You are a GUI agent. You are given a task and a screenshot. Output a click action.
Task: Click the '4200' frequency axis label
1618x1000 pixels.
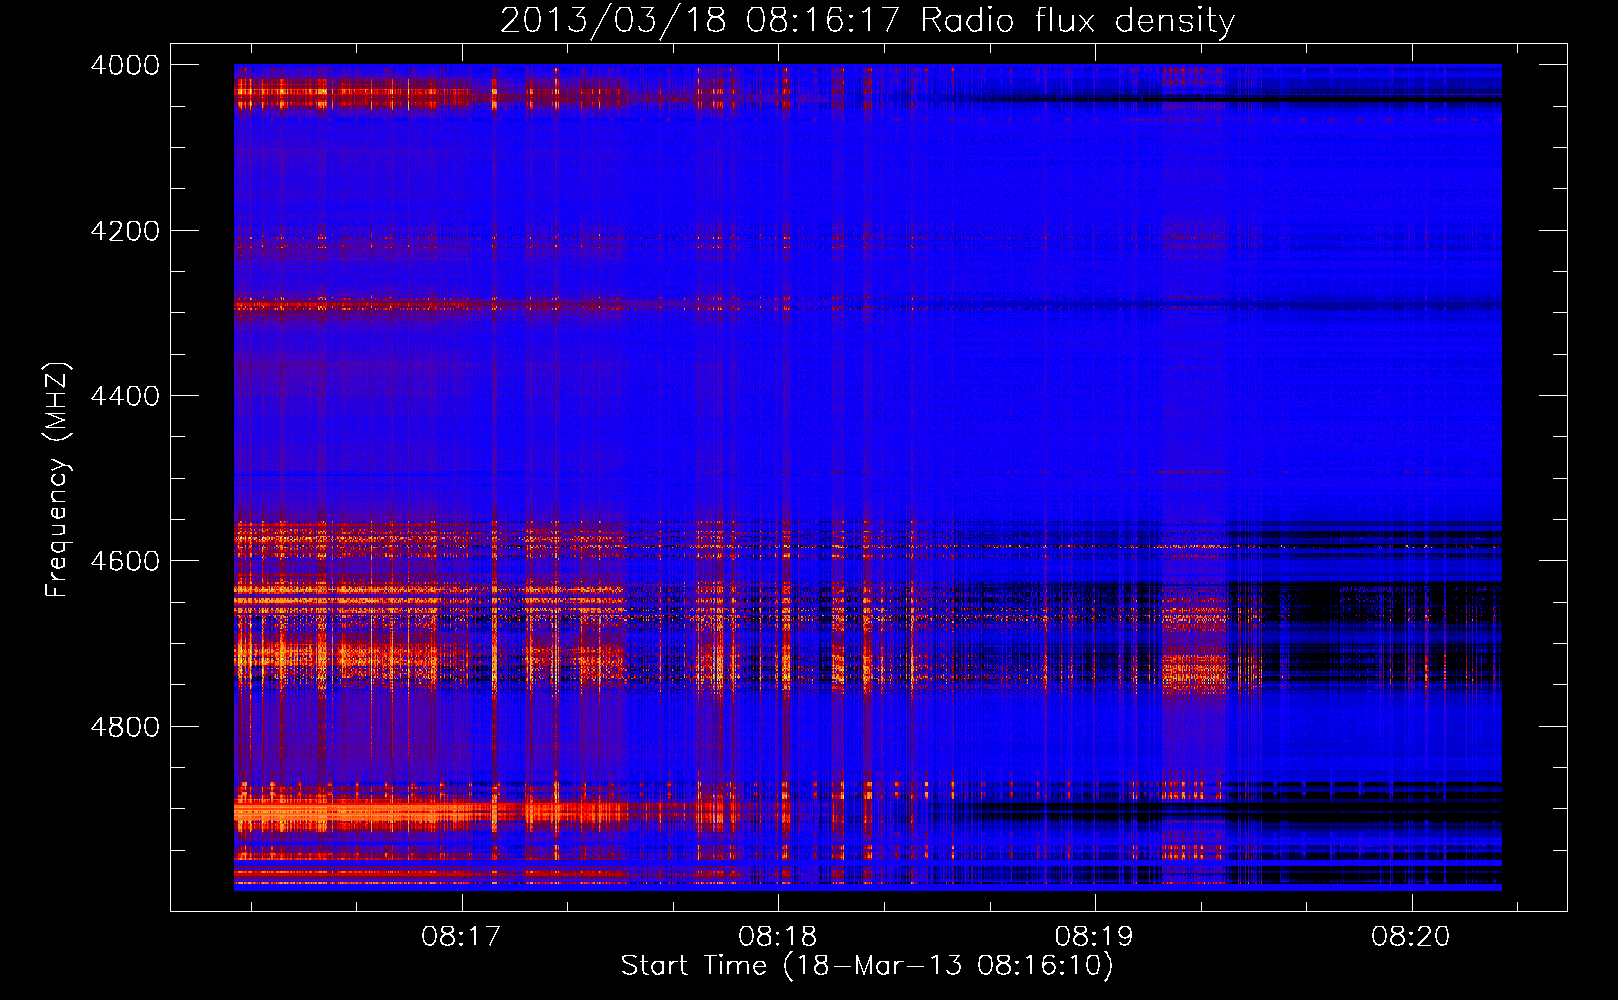tap(125, 231)
